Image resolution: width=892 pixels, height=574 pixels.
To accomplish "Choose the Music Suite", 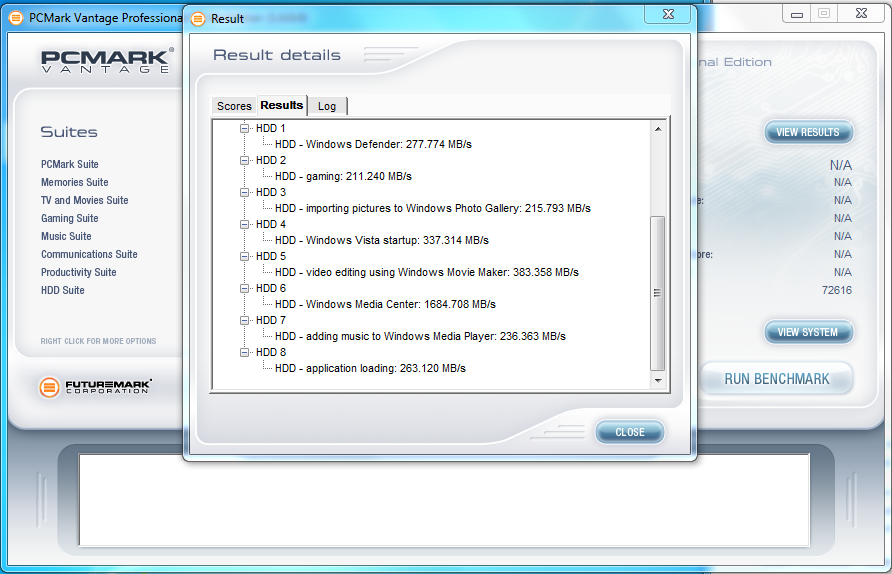I will [x=66, y=236].
